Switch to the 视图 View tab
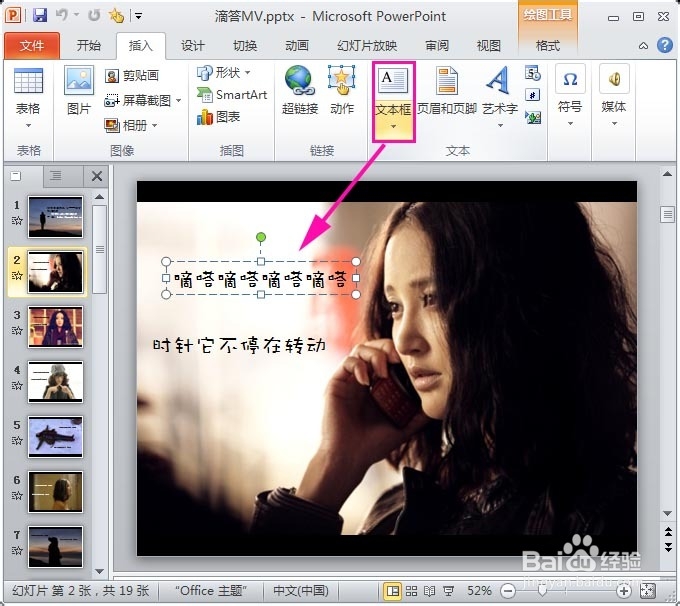The width and height of the screenshot is (680, 606). pos(489,46)
